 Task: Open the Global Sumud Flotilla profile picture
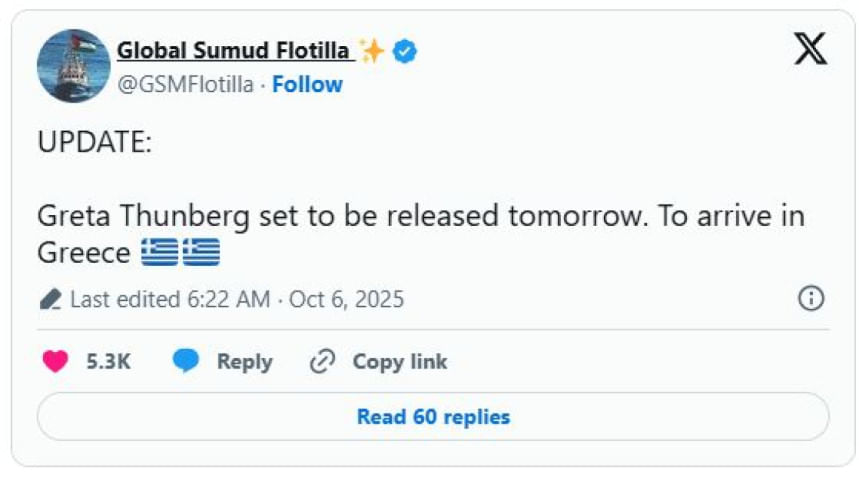(73, 66)
